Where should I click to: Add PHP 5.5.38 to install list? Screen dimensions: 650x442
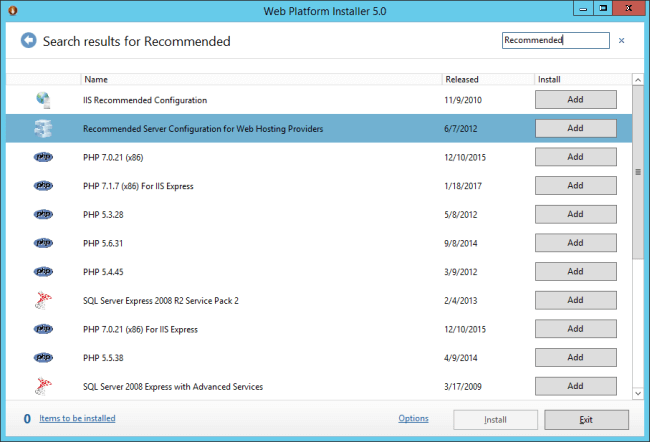coord(575,357)
